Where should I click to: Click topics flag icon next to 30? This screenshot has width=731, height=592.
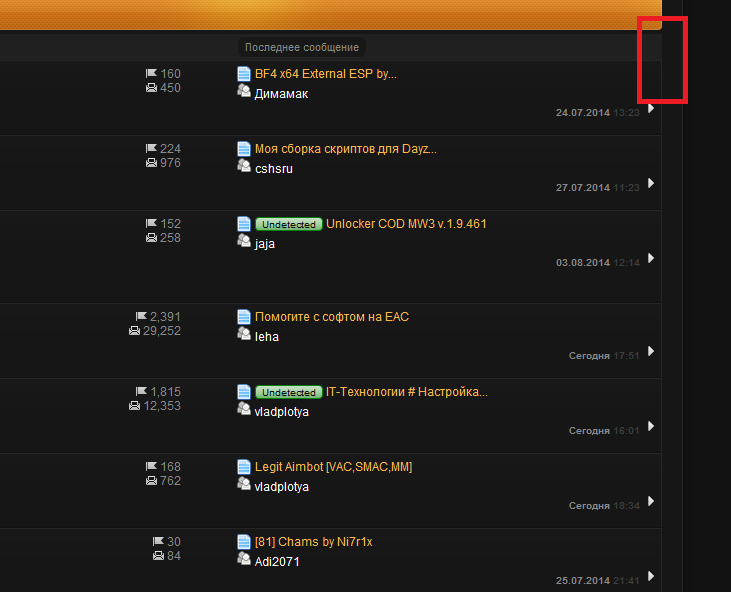point(158,541)
